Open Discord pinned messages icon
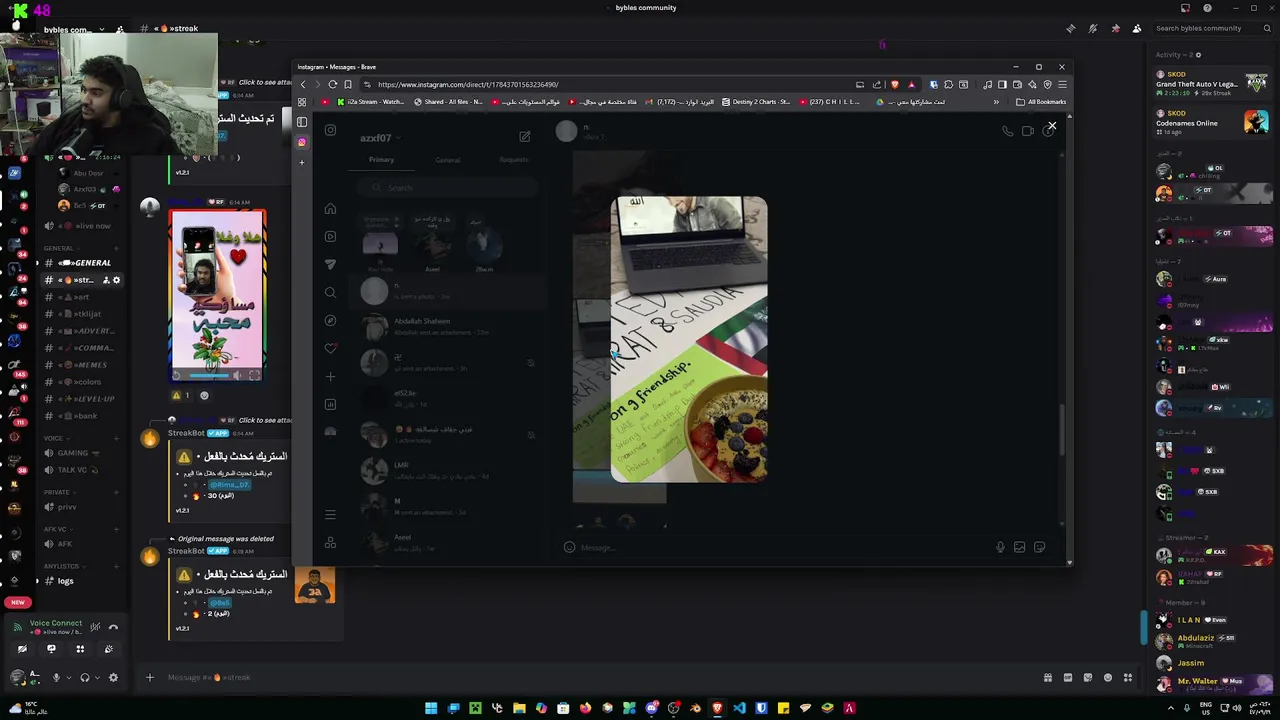 [x=1115, y=28]
